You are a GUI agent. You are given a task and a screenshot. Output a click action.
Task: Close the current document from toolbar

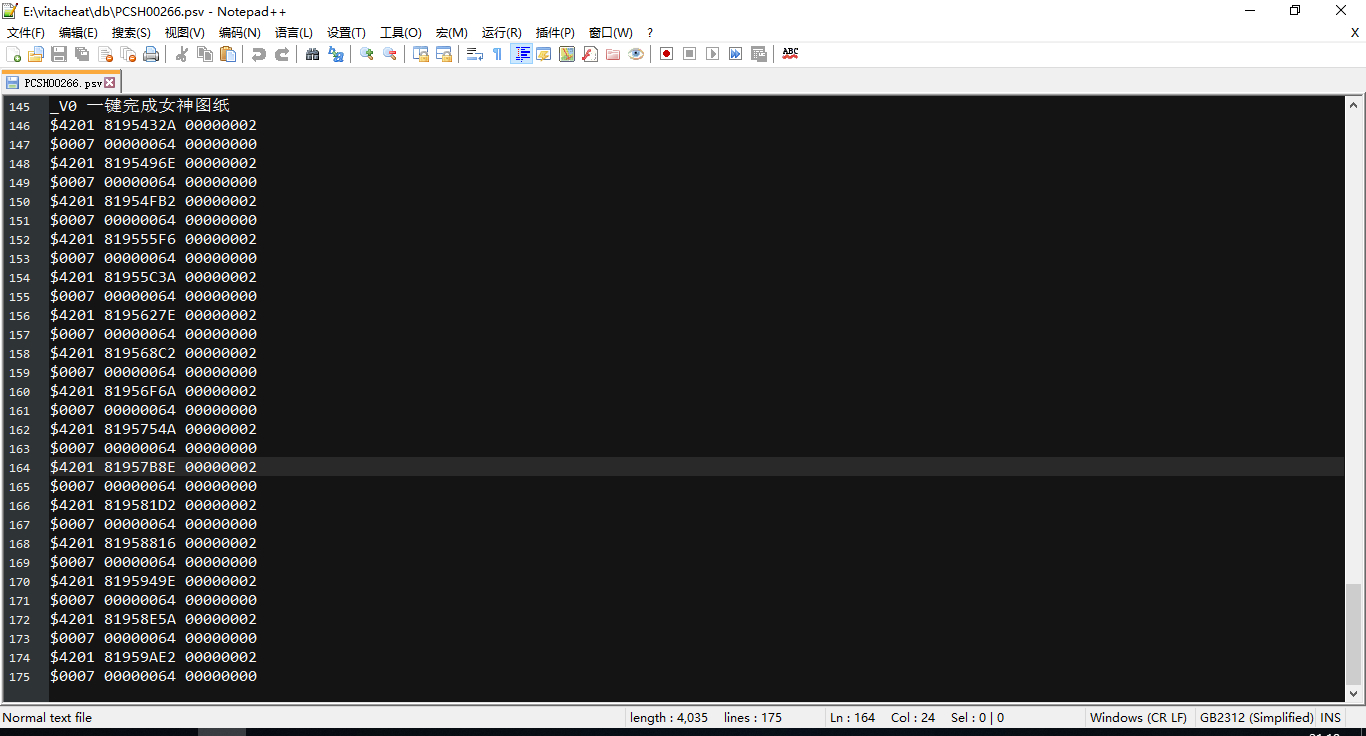click(x=105, y=54)
